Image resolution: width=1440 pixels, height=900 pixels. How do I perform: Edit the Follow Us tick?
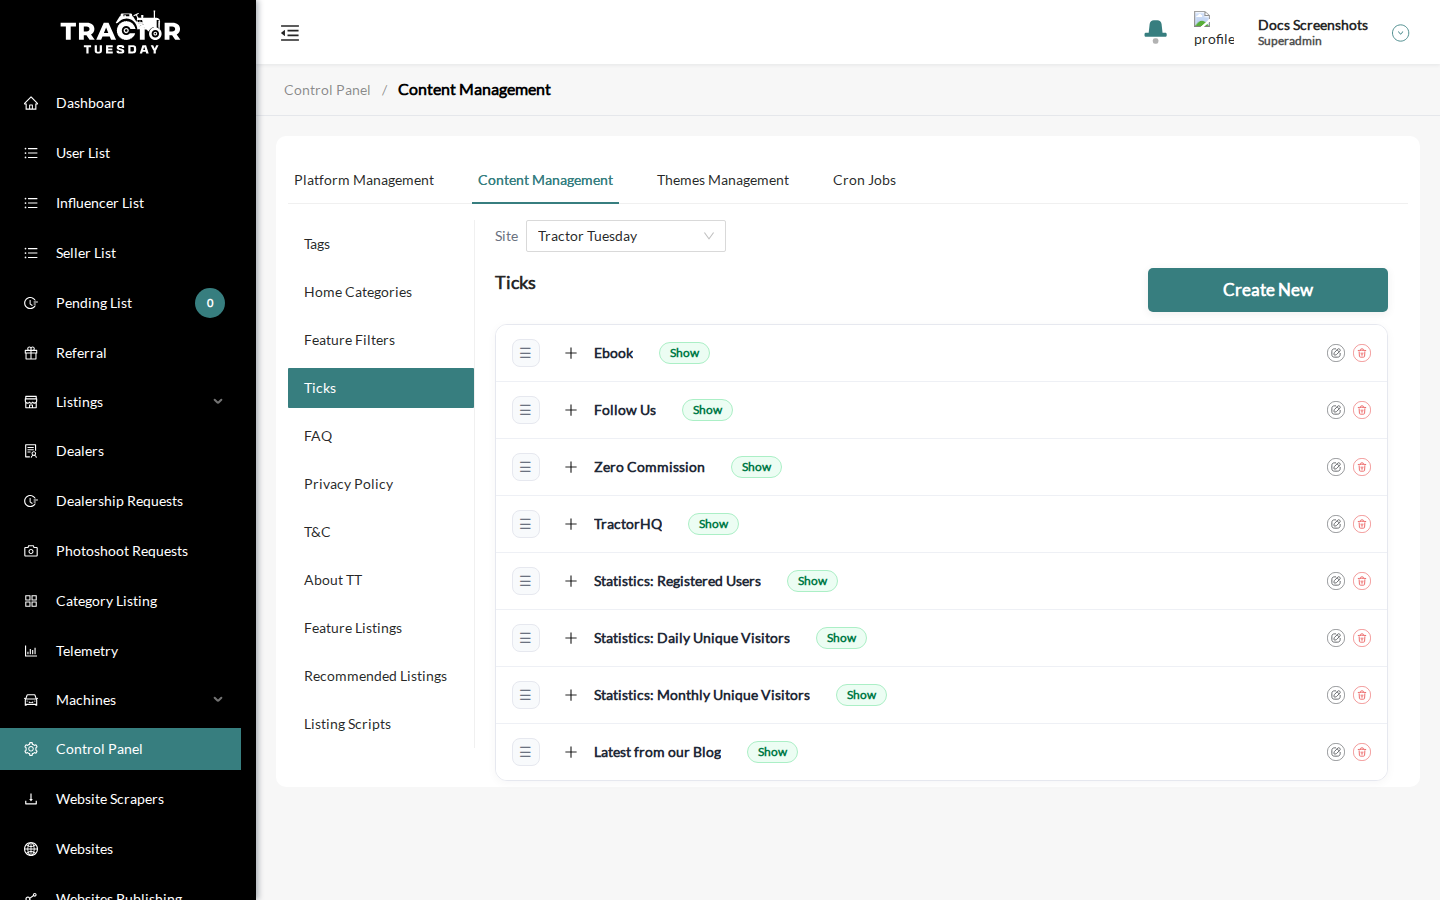tap(1336, 410)
